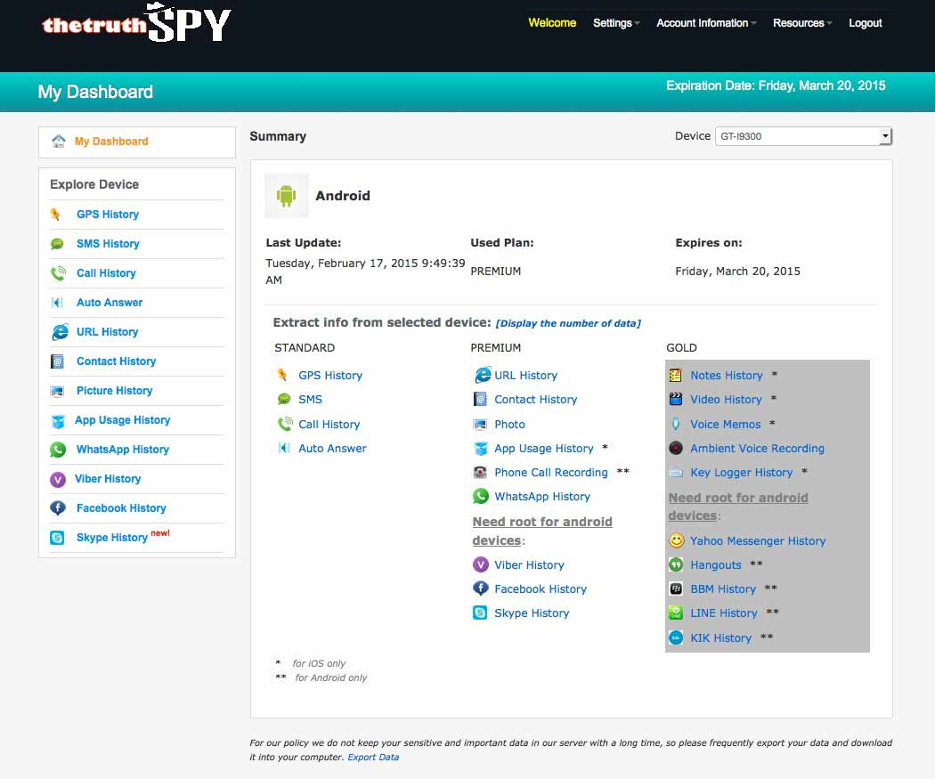Click the Ambient Voice Recording icon

coord(675,448)
